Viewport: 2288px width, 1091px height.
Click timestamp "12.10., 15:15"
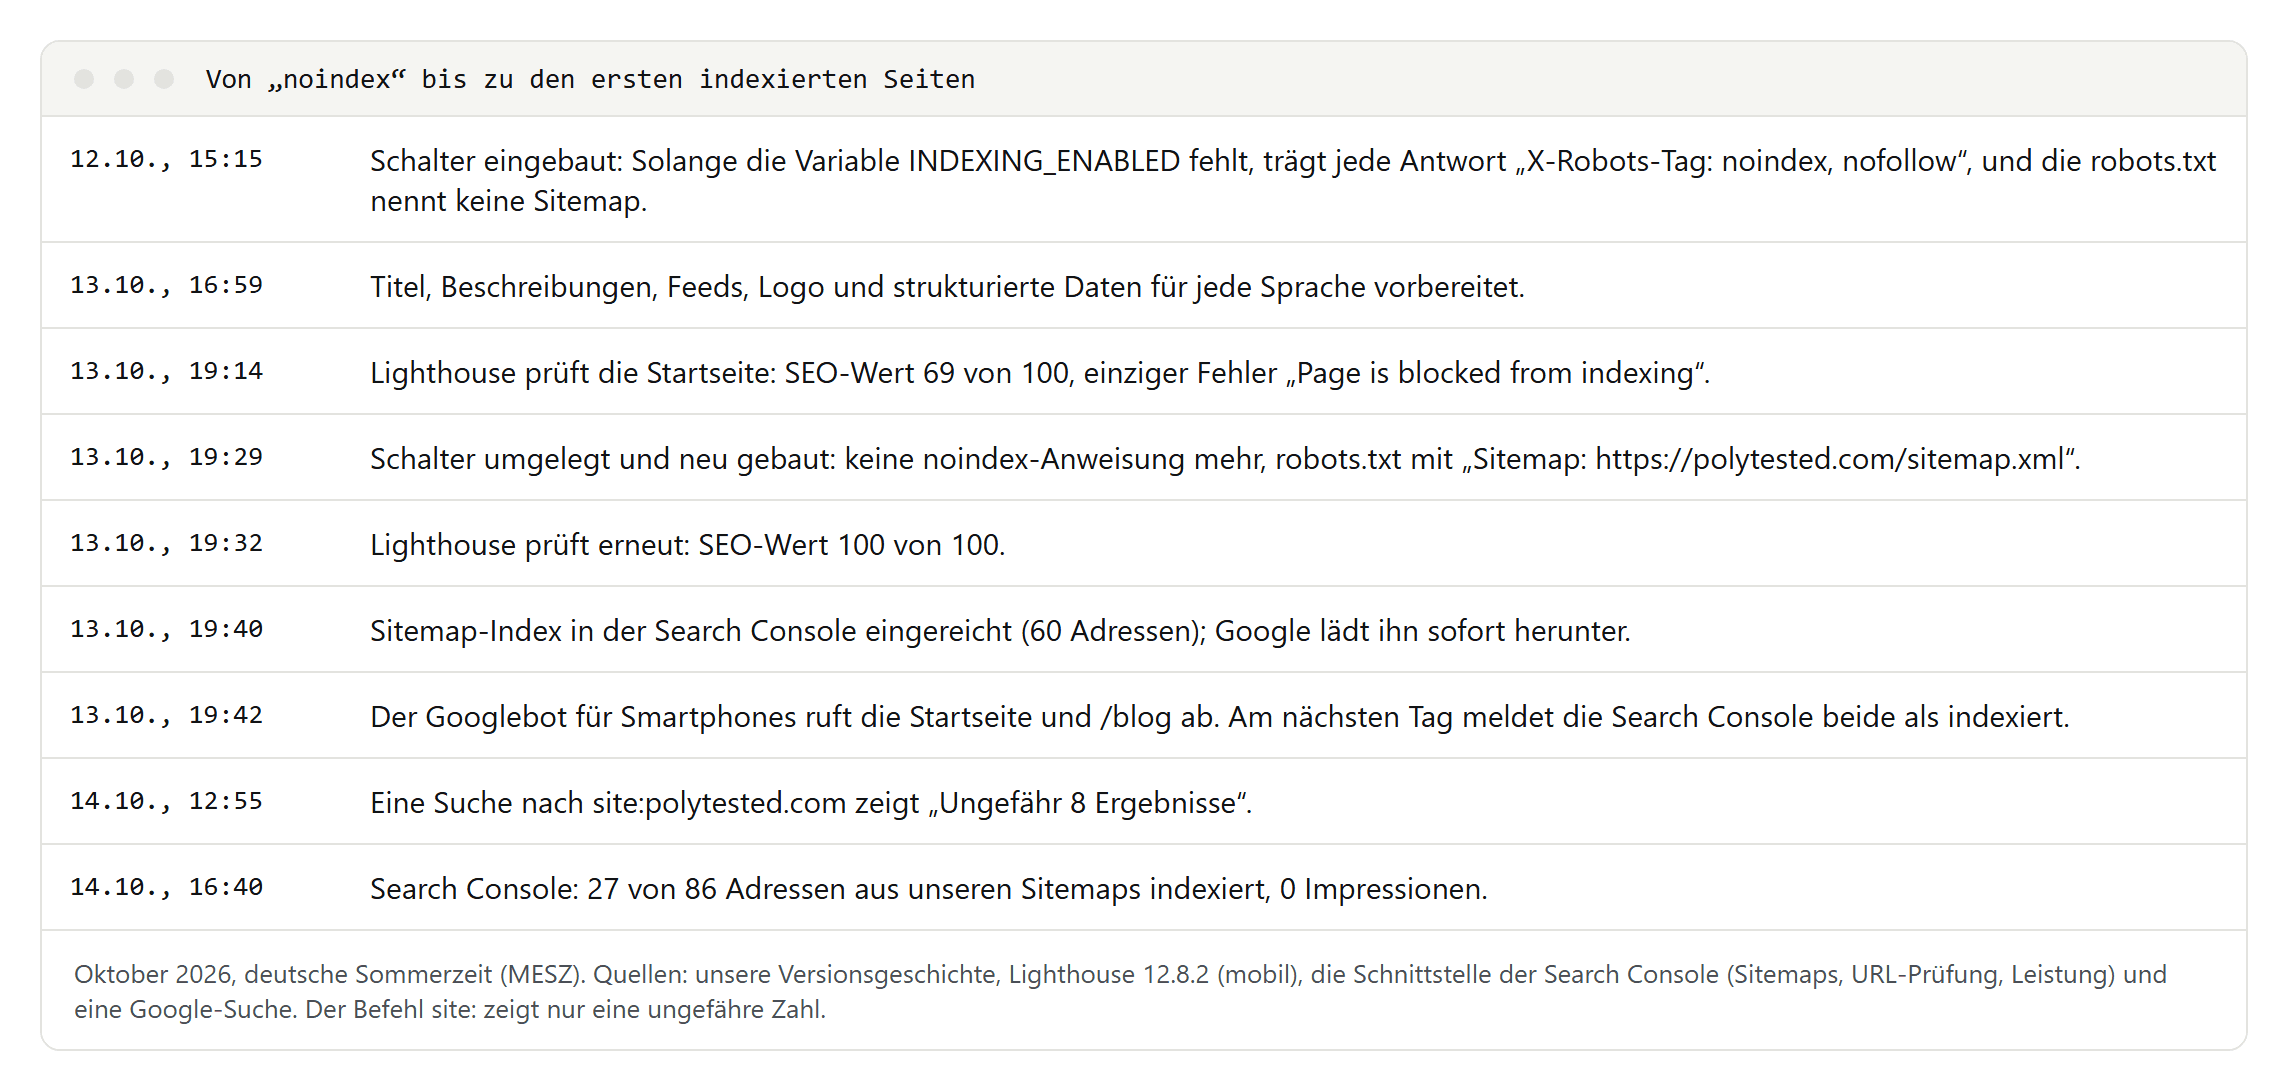[166, 159]
